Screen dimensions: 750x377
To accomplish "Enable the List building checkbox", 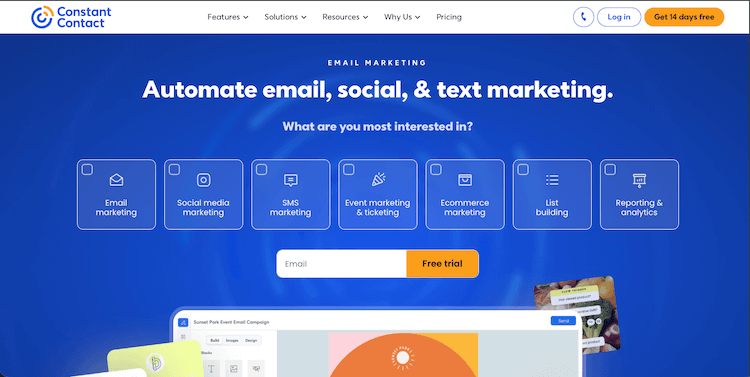I will tap(523, 169).
